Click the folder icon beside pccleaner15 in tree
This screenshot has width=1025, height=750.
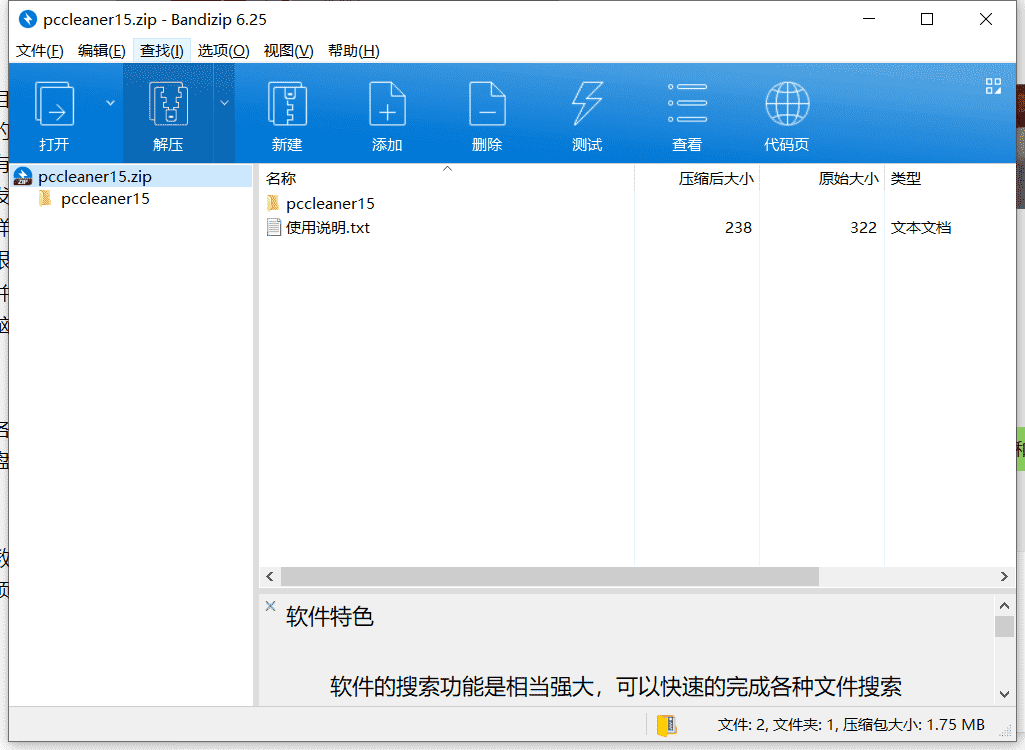[45, 199]
